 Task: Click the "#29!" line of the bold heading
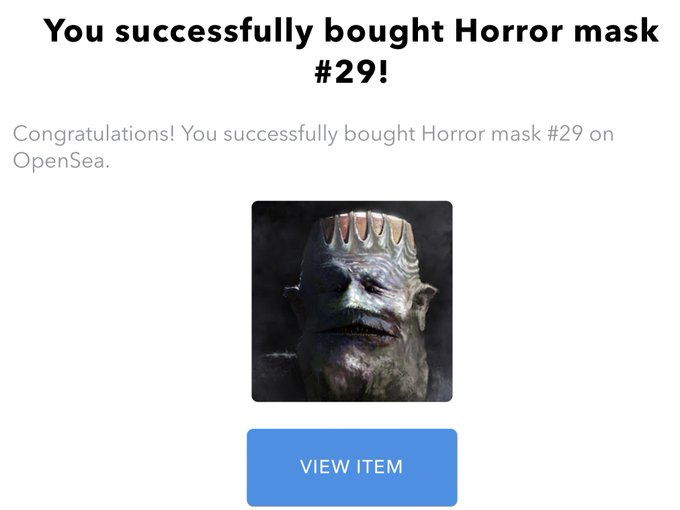(351, 72)
